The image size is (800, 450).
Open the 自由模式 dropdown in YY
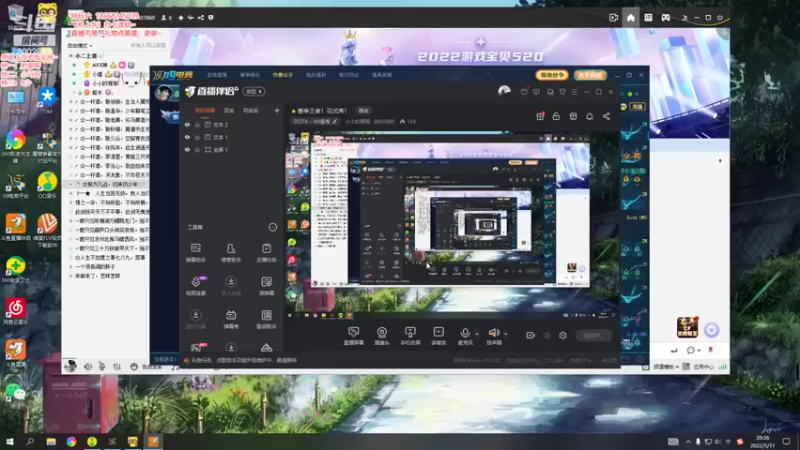[80, 45]
